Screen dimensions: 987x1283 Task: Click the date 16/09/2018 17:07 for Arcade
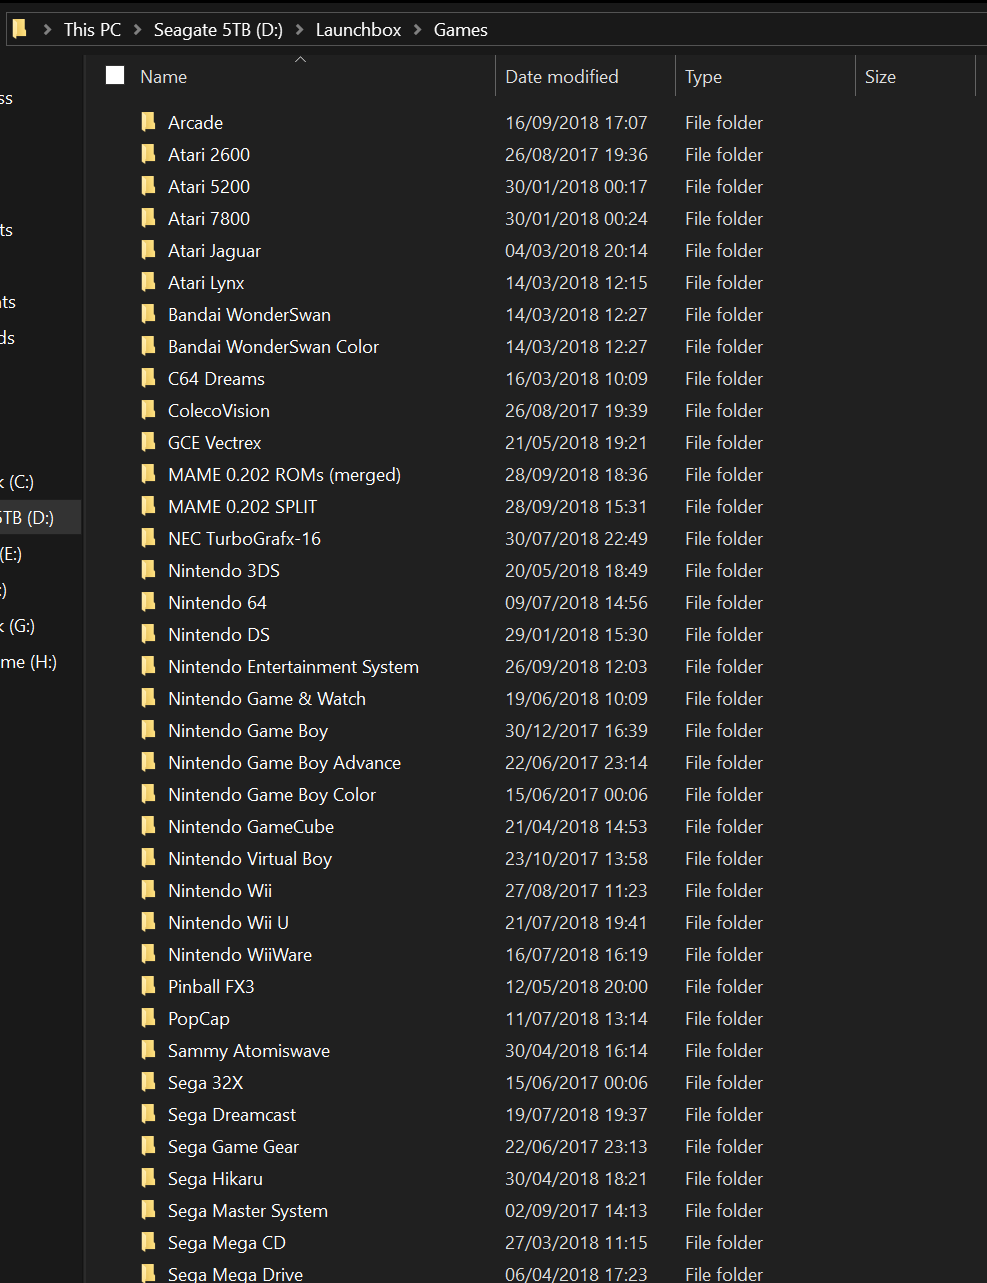pos(576,123)
